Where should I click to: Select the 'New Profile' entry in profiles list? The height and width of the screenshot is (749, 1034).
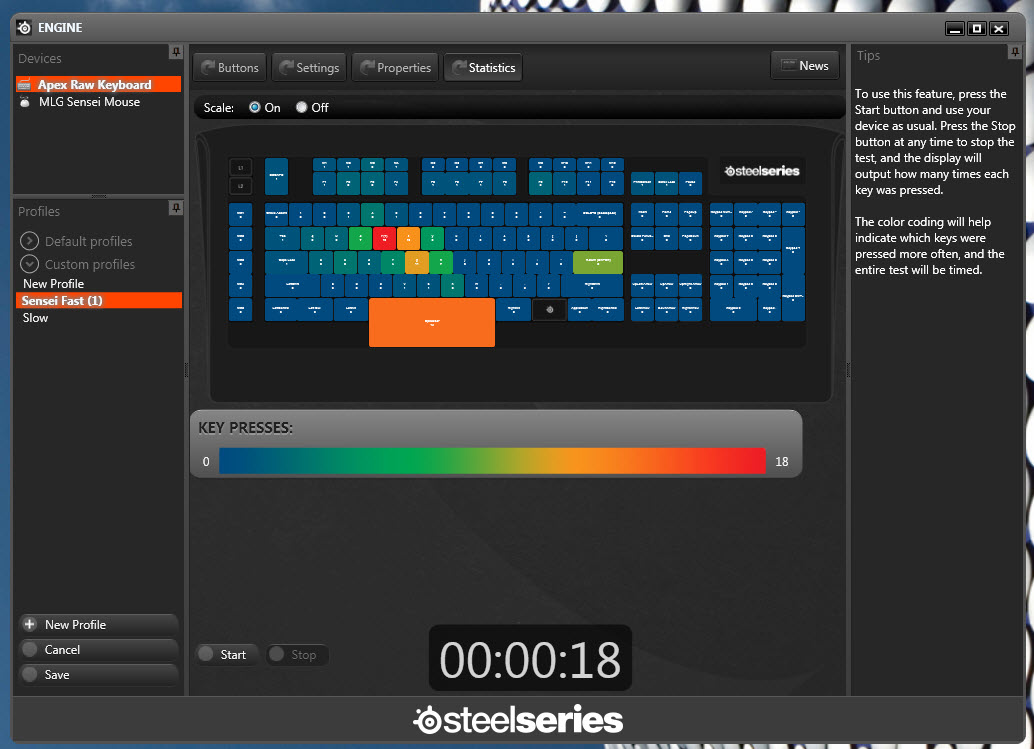[x=53, y=284]
